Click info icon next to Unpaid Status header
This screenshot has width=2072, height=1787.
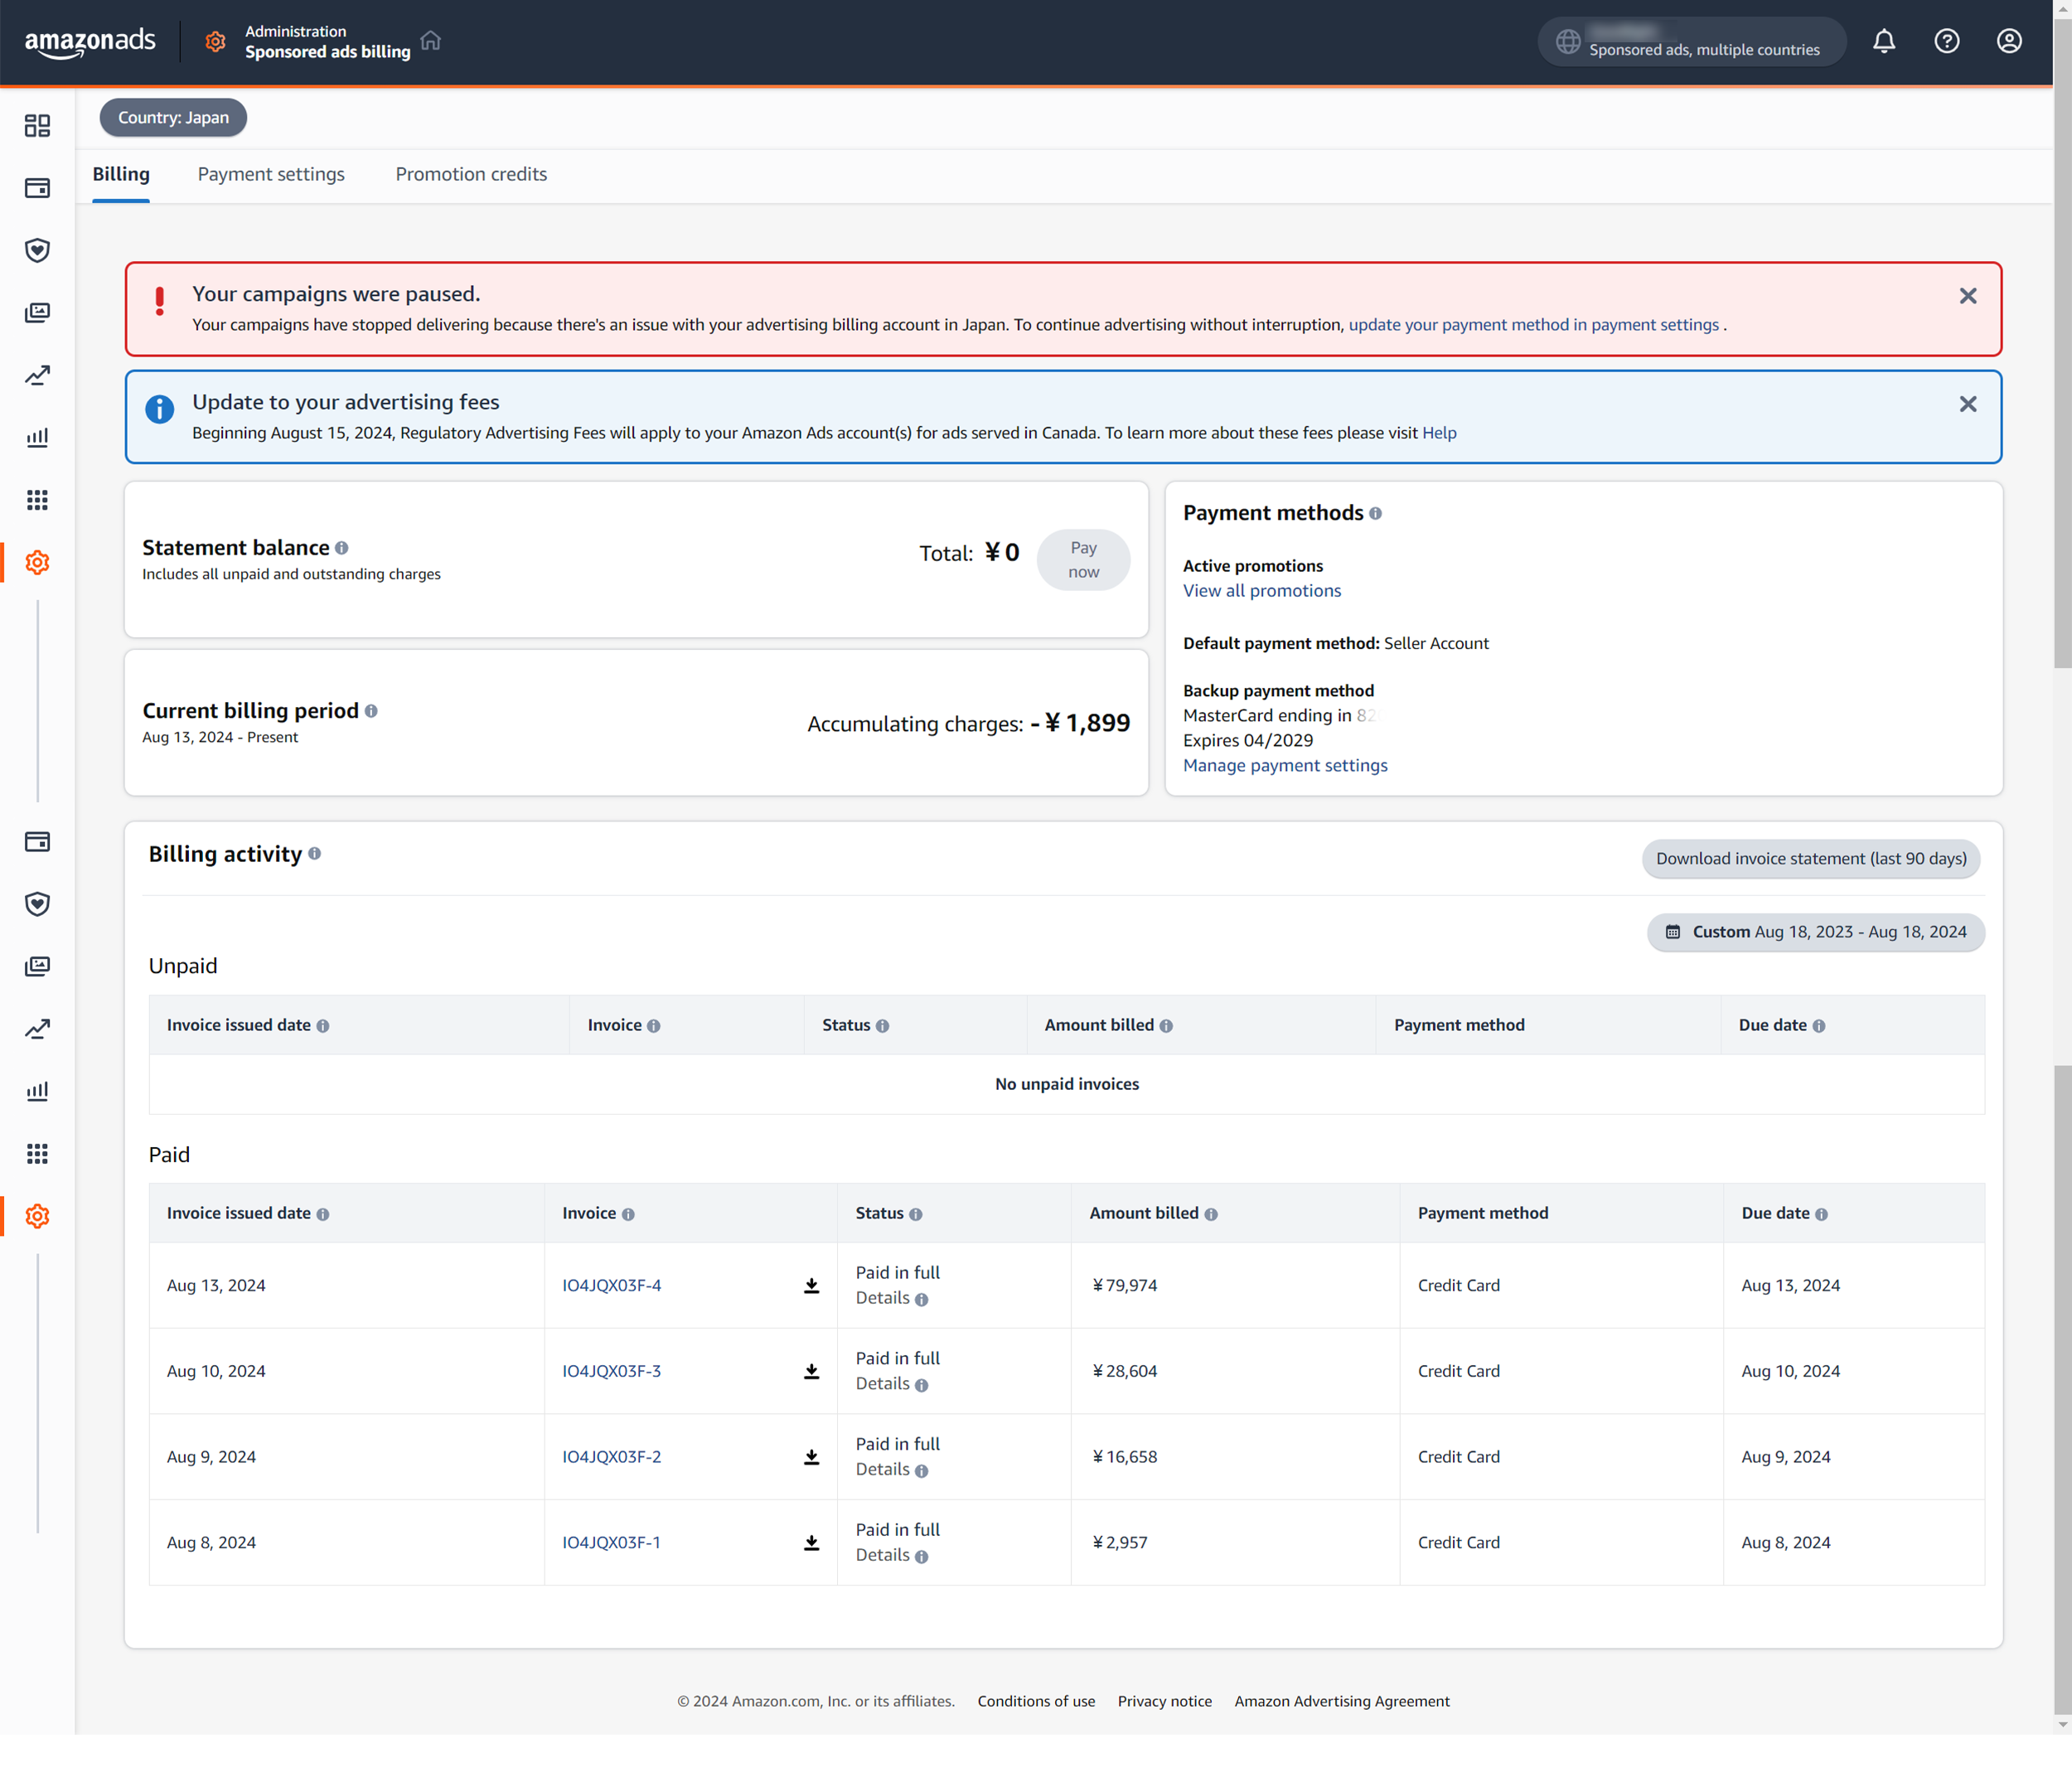coord(882,1026)
